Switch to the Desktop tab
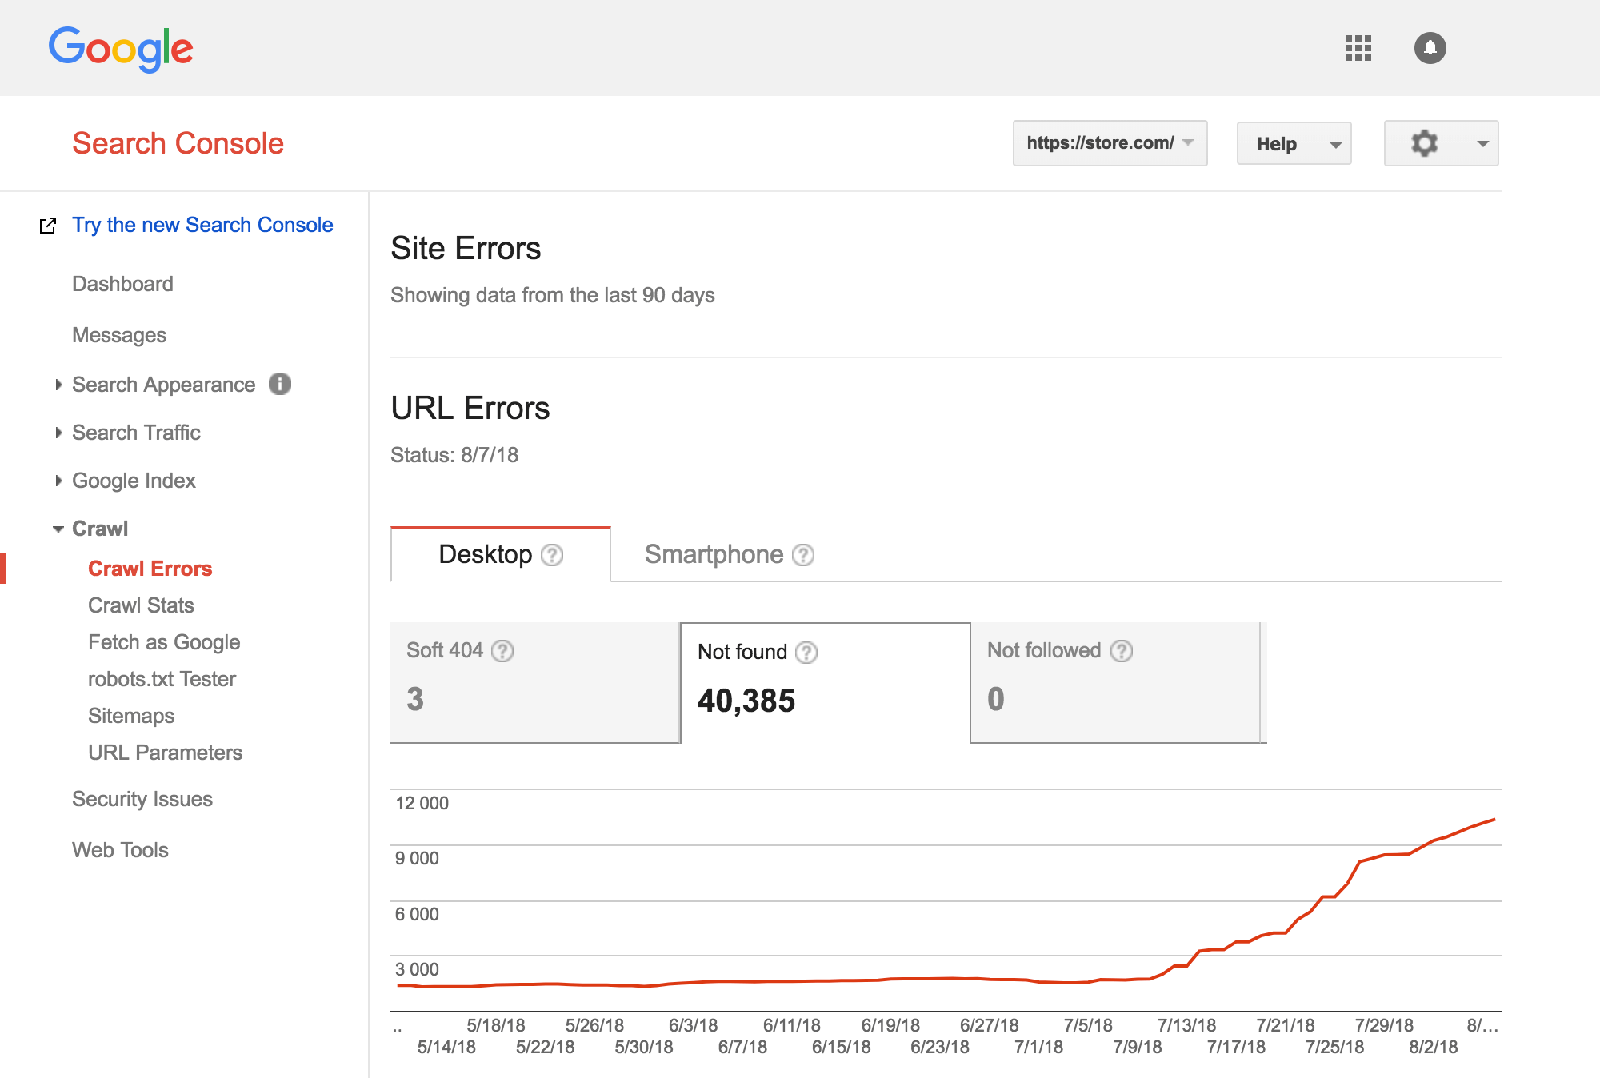1600x1078 pixels. 500,554
